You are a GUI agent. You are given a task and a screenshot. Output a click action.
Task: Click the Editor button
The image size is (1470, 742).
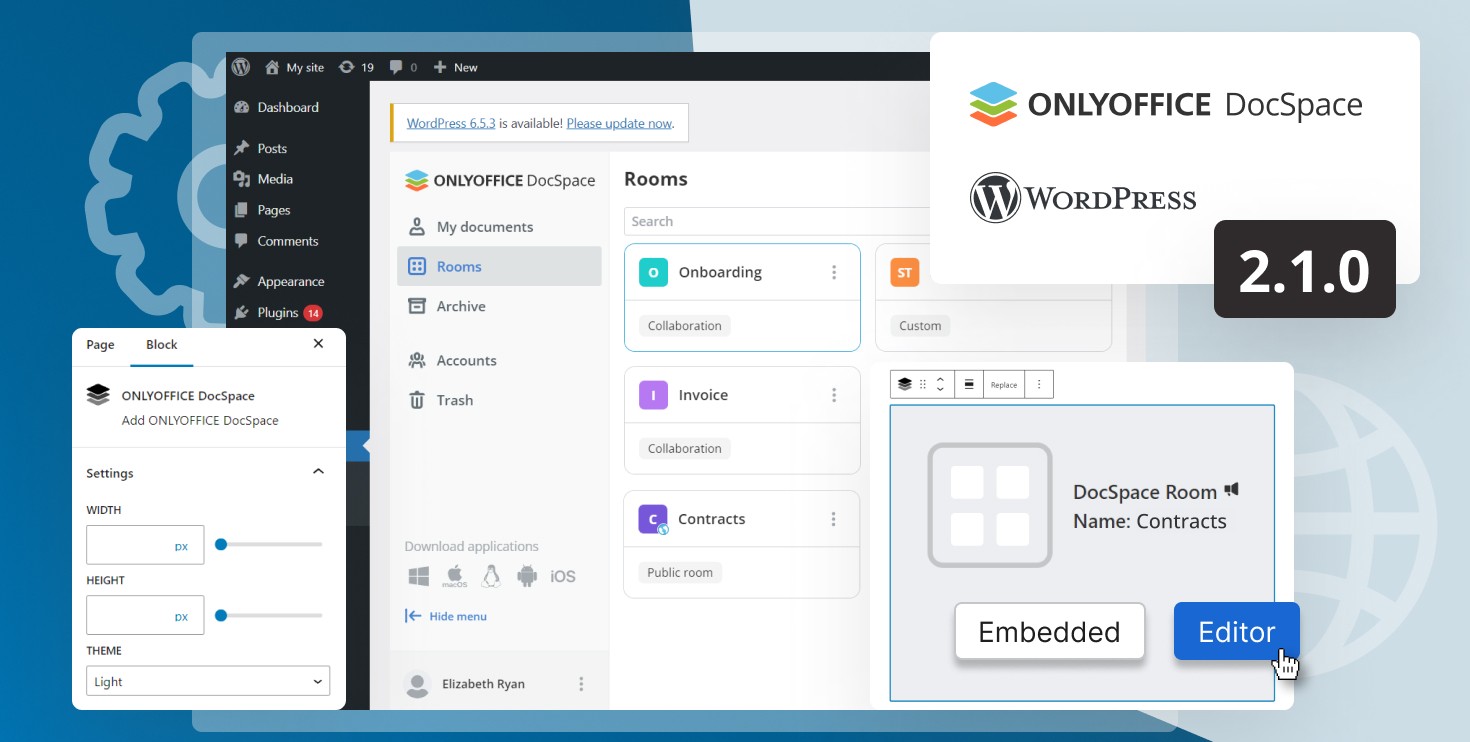click(x=1236, y=631)
